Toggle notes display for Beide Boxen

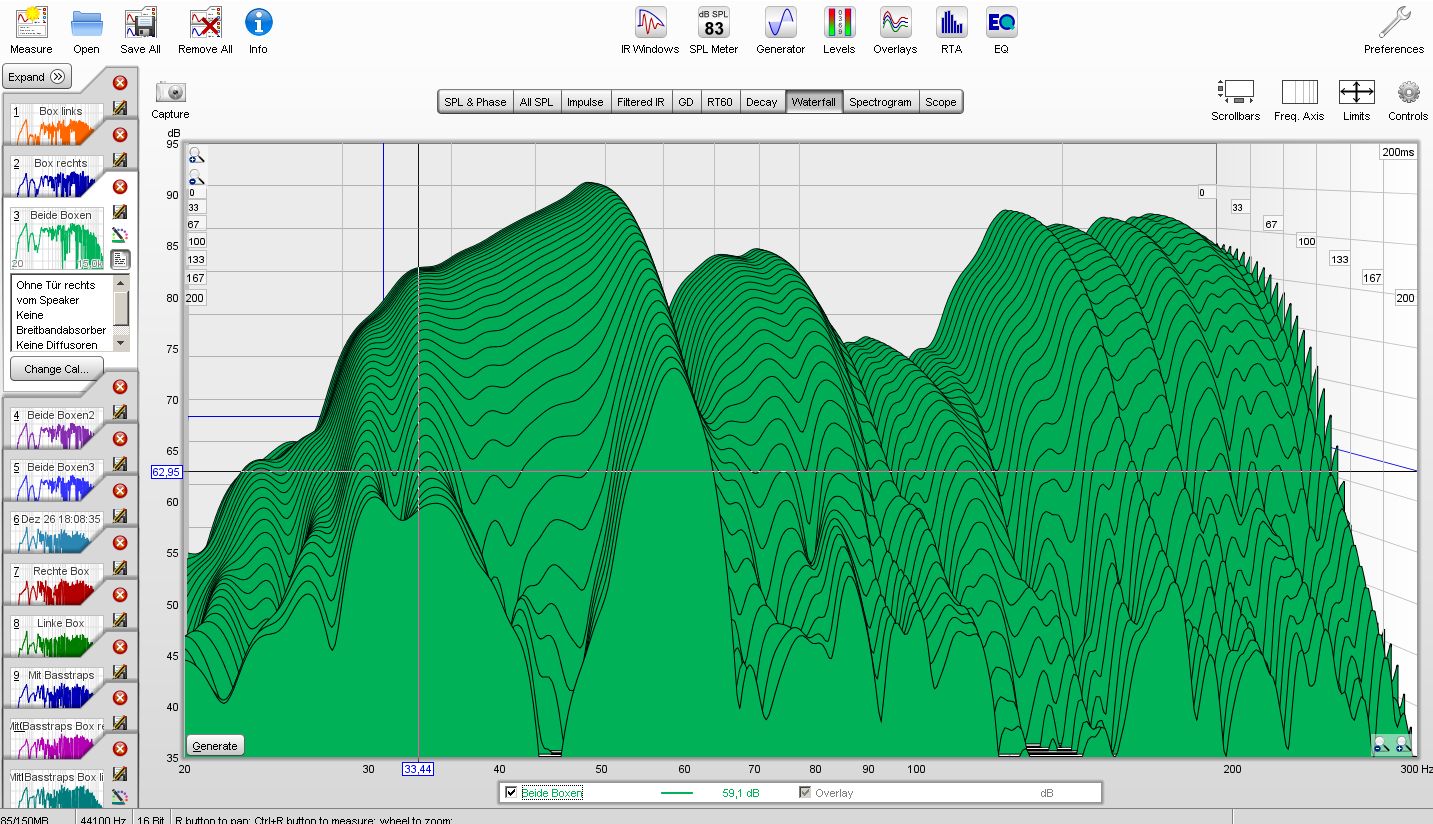[120, 259]
